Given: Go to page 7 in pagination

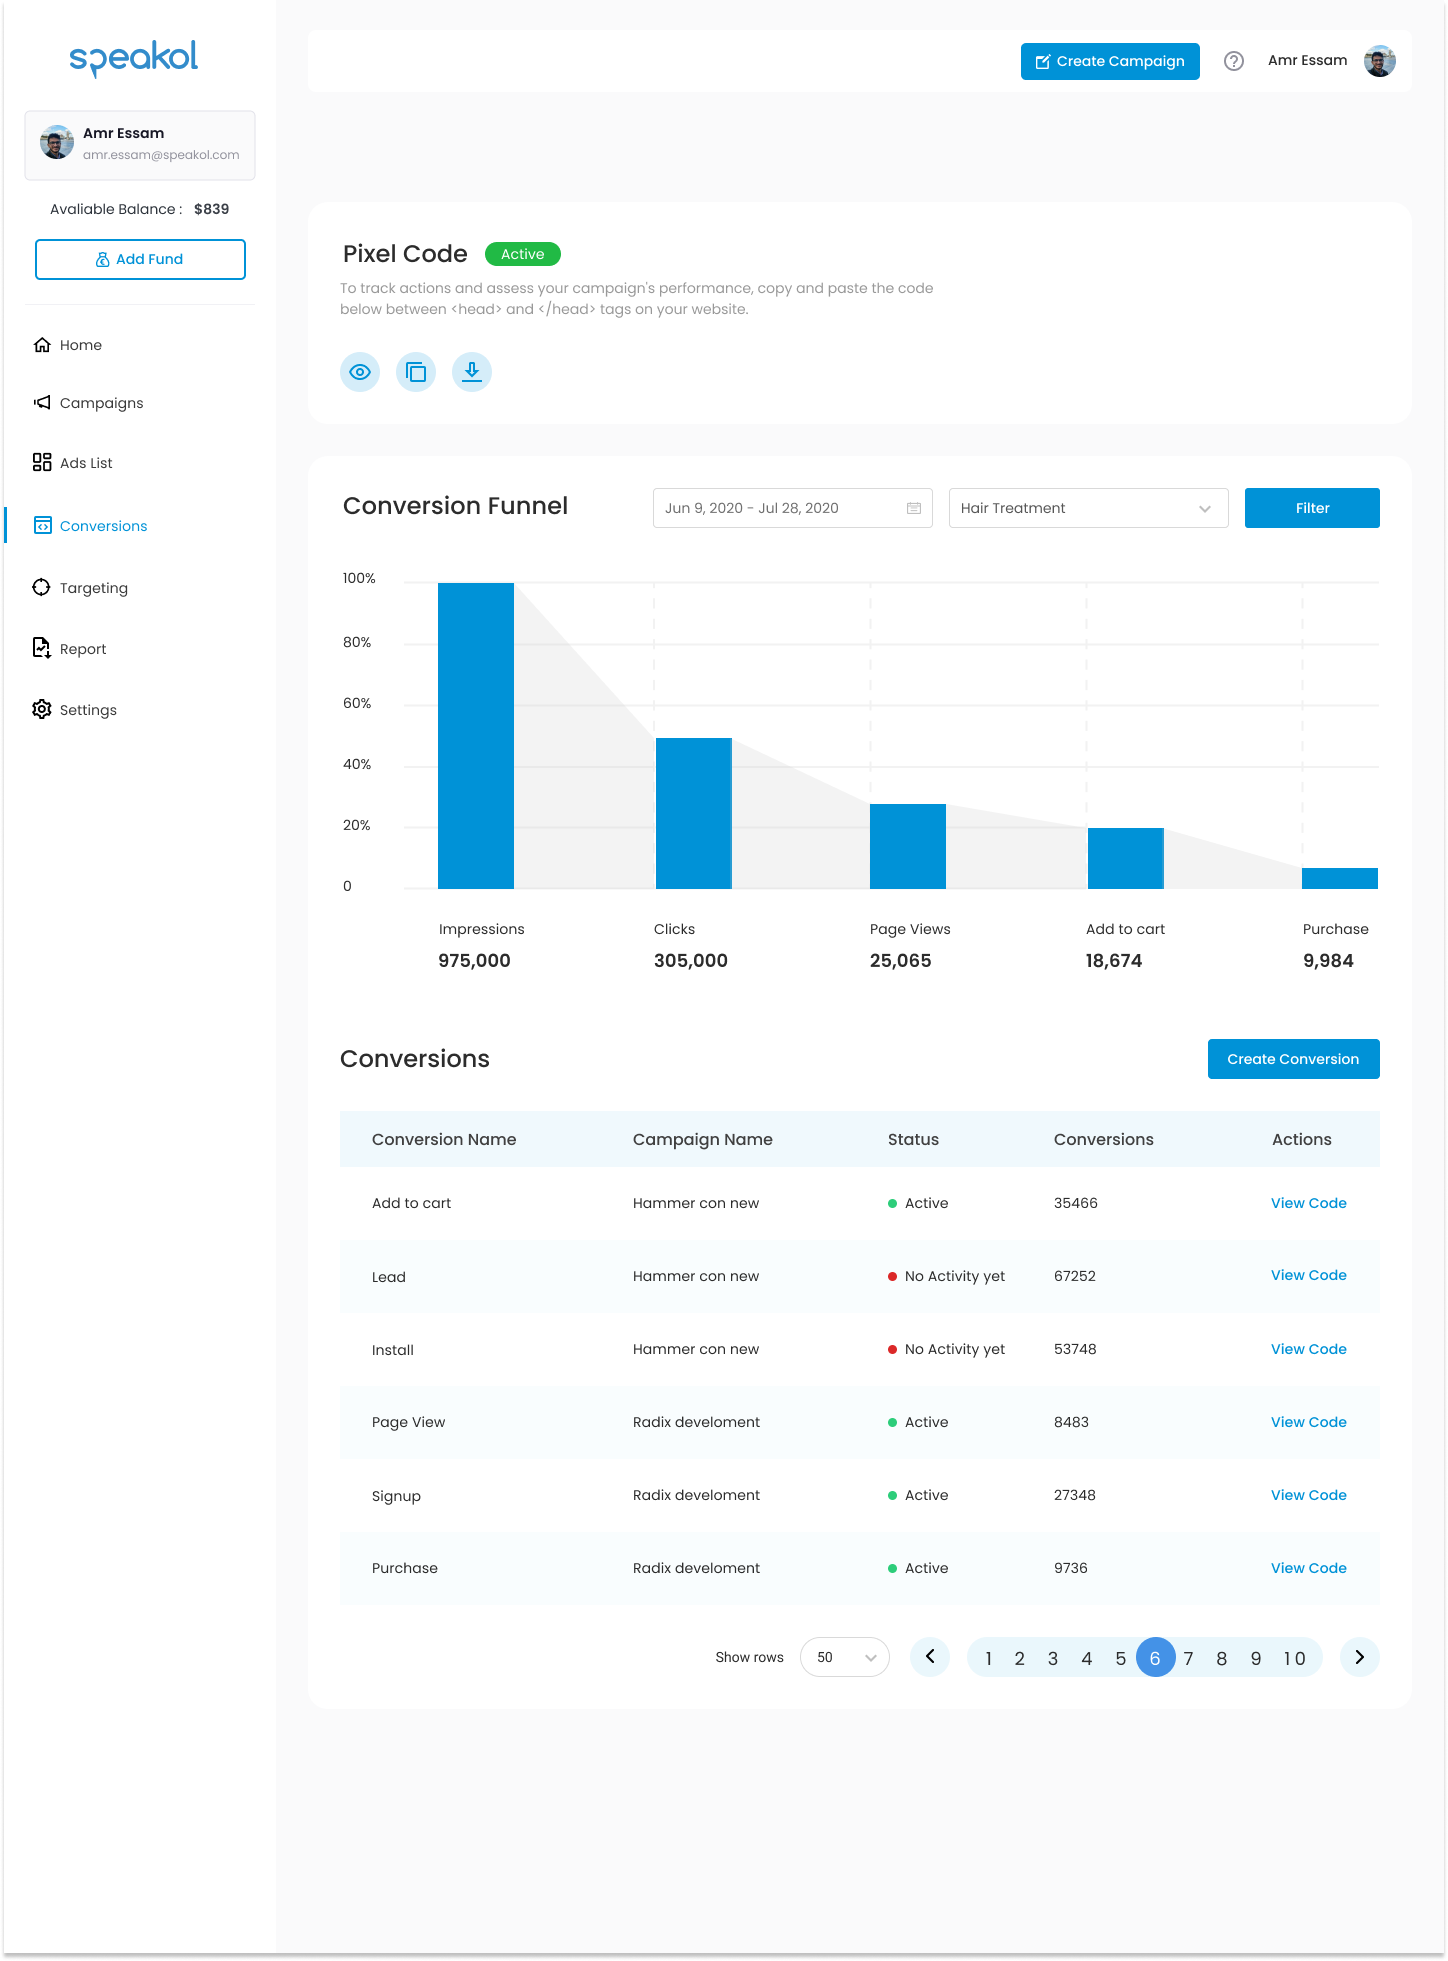Looking at the screenshot, I should coord(1188,1658).
